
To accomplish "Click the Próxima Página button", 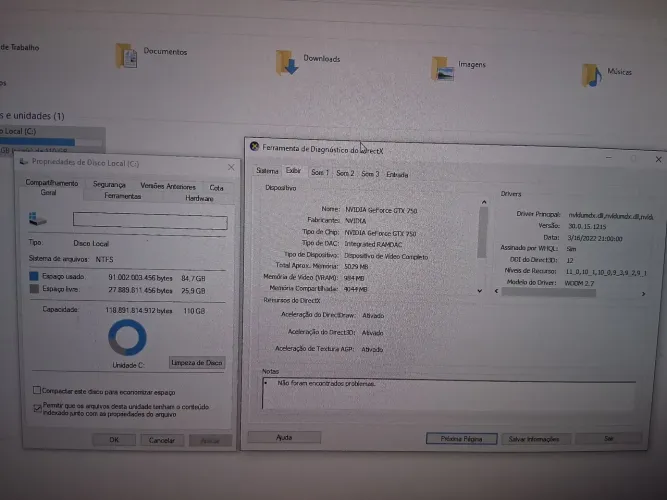I will (x=462, y=438).
